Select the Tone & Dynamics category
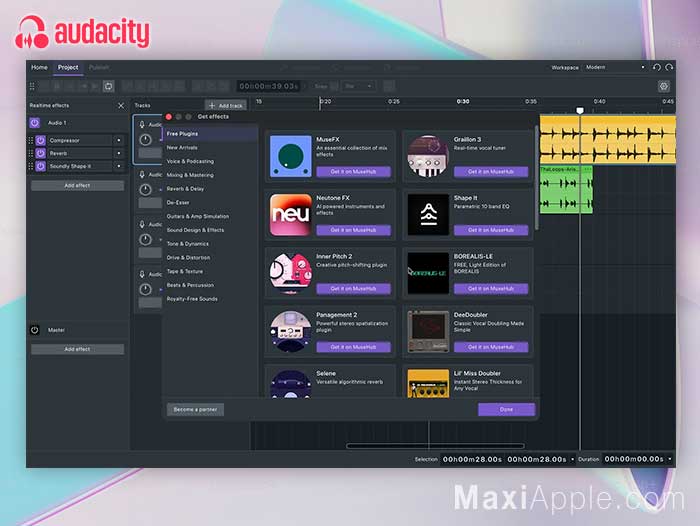Image resolution: width=700 pixels, height=526 pixels. click(x=210, y=244)
